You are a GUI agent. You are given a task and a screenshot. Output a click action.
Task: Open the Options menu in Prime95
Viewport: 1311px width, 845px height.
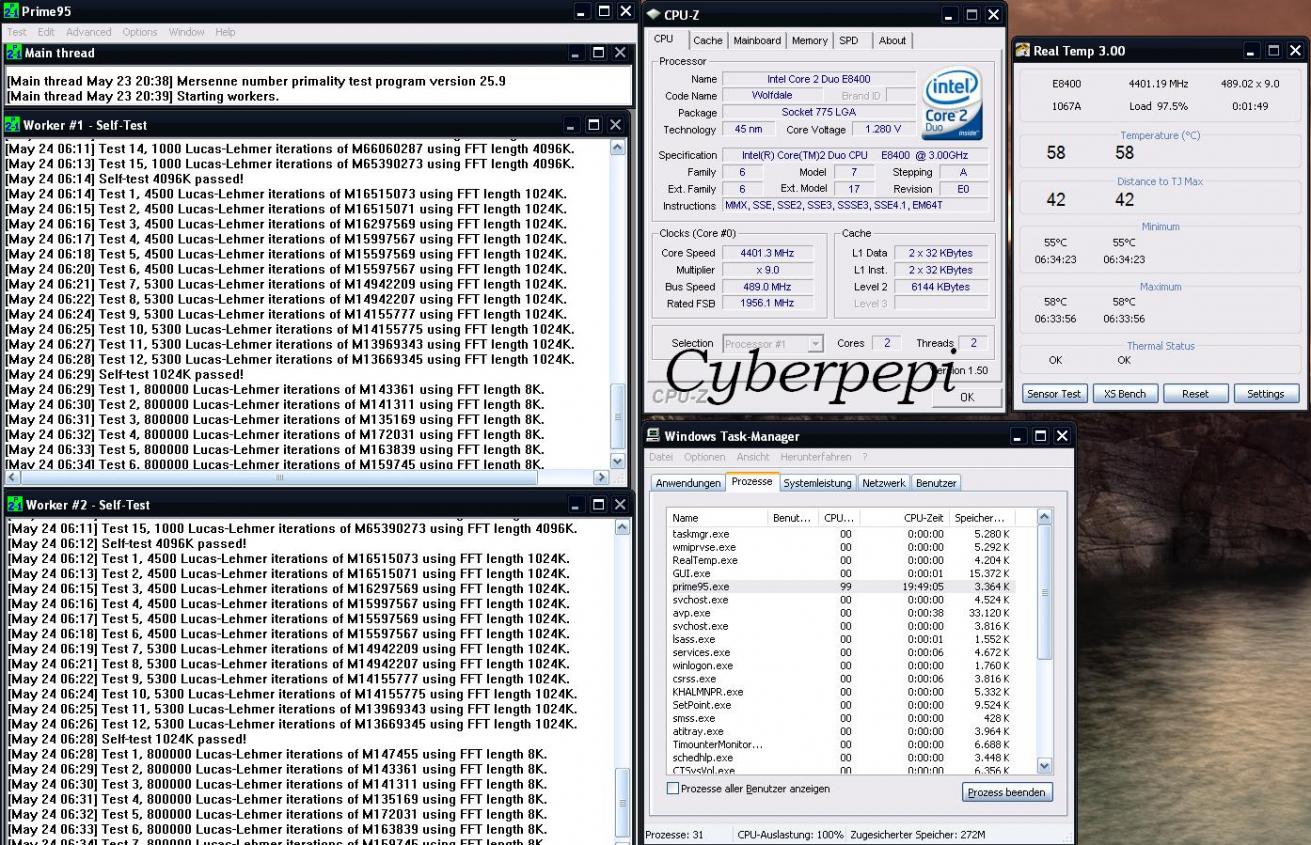(x=140, y=32)
